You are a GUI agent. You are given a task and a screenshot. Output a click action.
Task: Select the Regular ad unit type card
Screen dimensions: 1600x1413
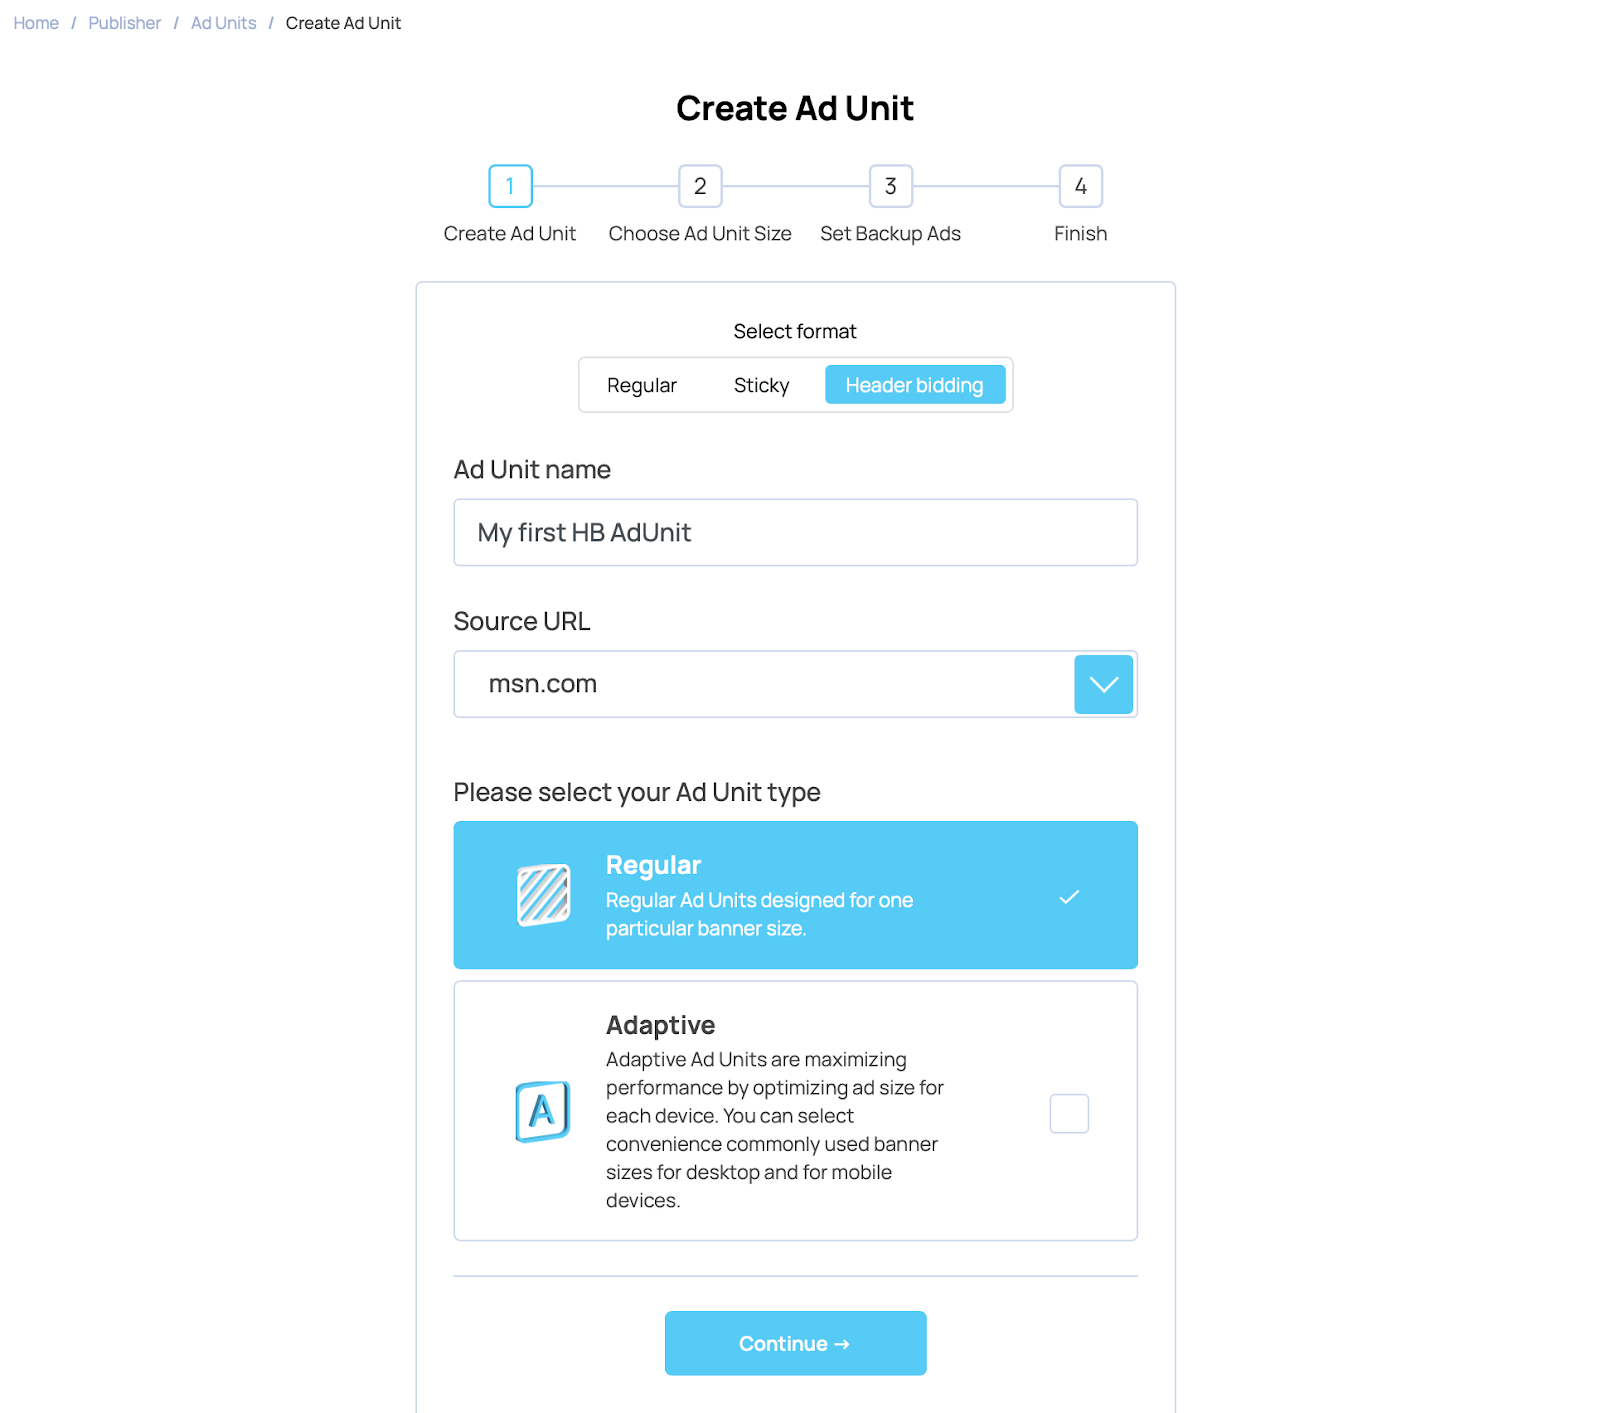[795, 895]
